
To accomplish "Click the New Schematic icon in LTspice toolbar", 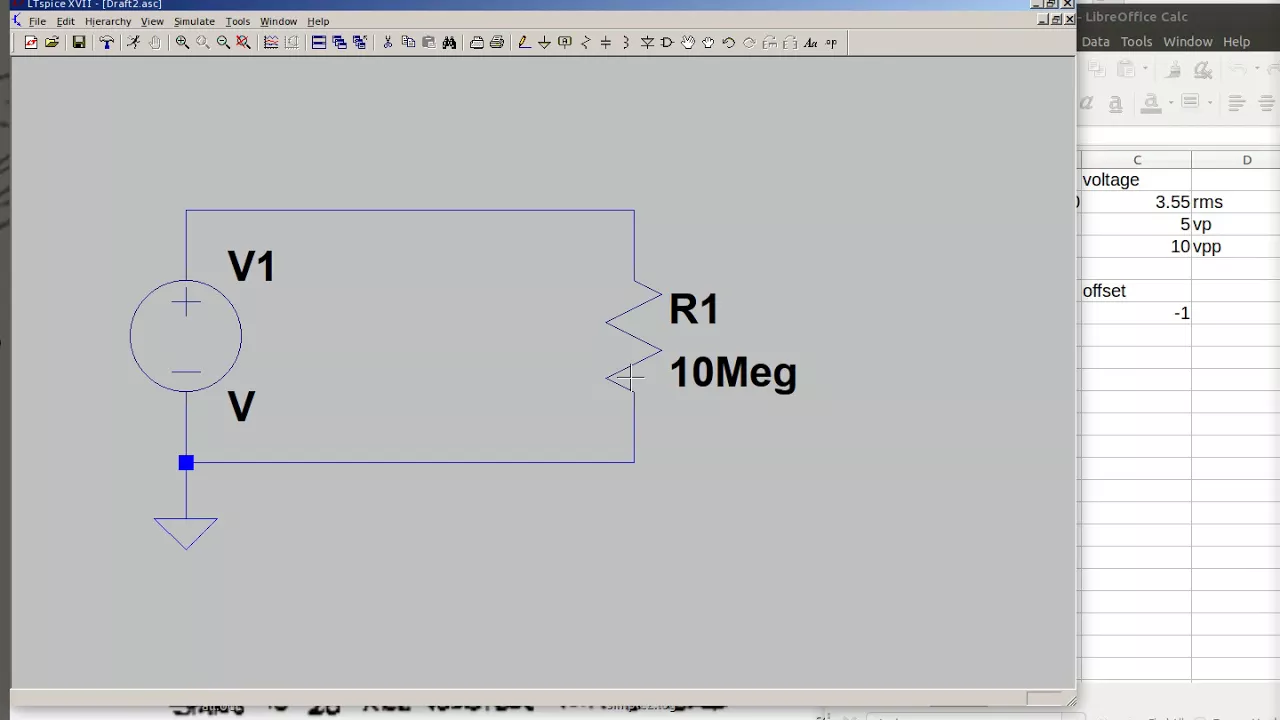I will [x=30, y=42].
